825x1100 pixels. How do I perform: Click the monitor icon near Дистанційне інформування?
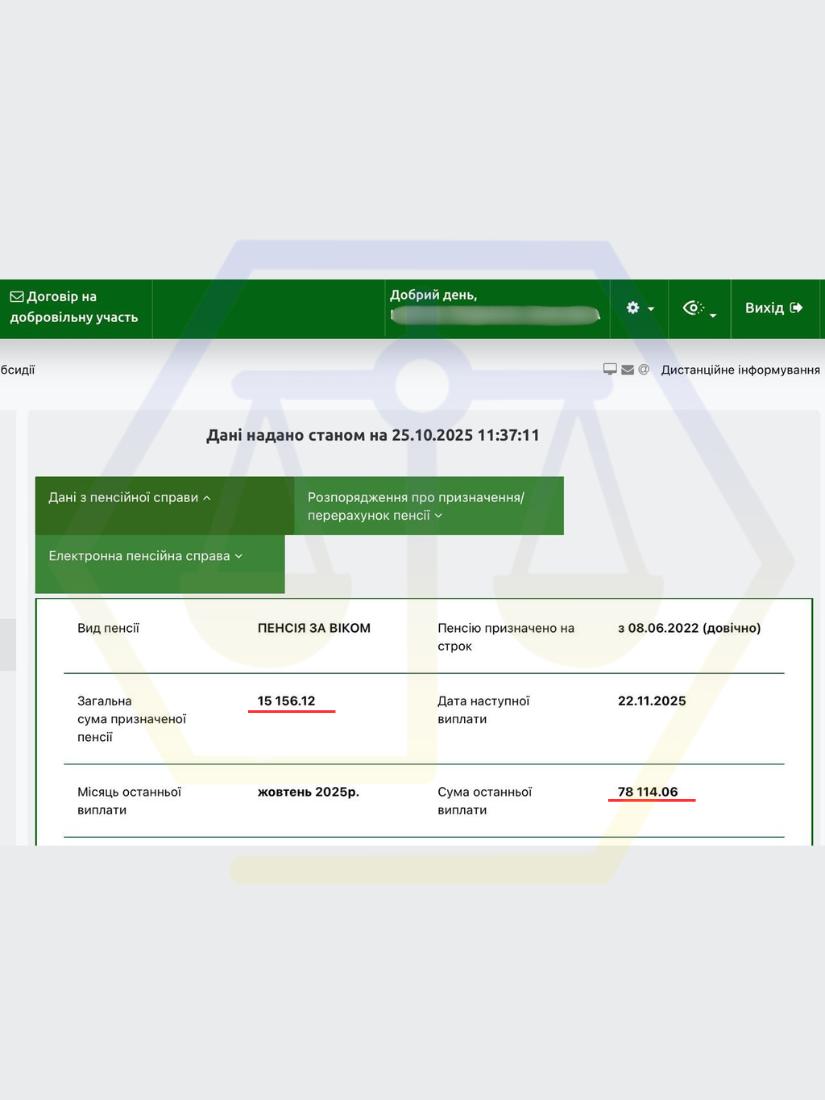[x=610, y=369]
